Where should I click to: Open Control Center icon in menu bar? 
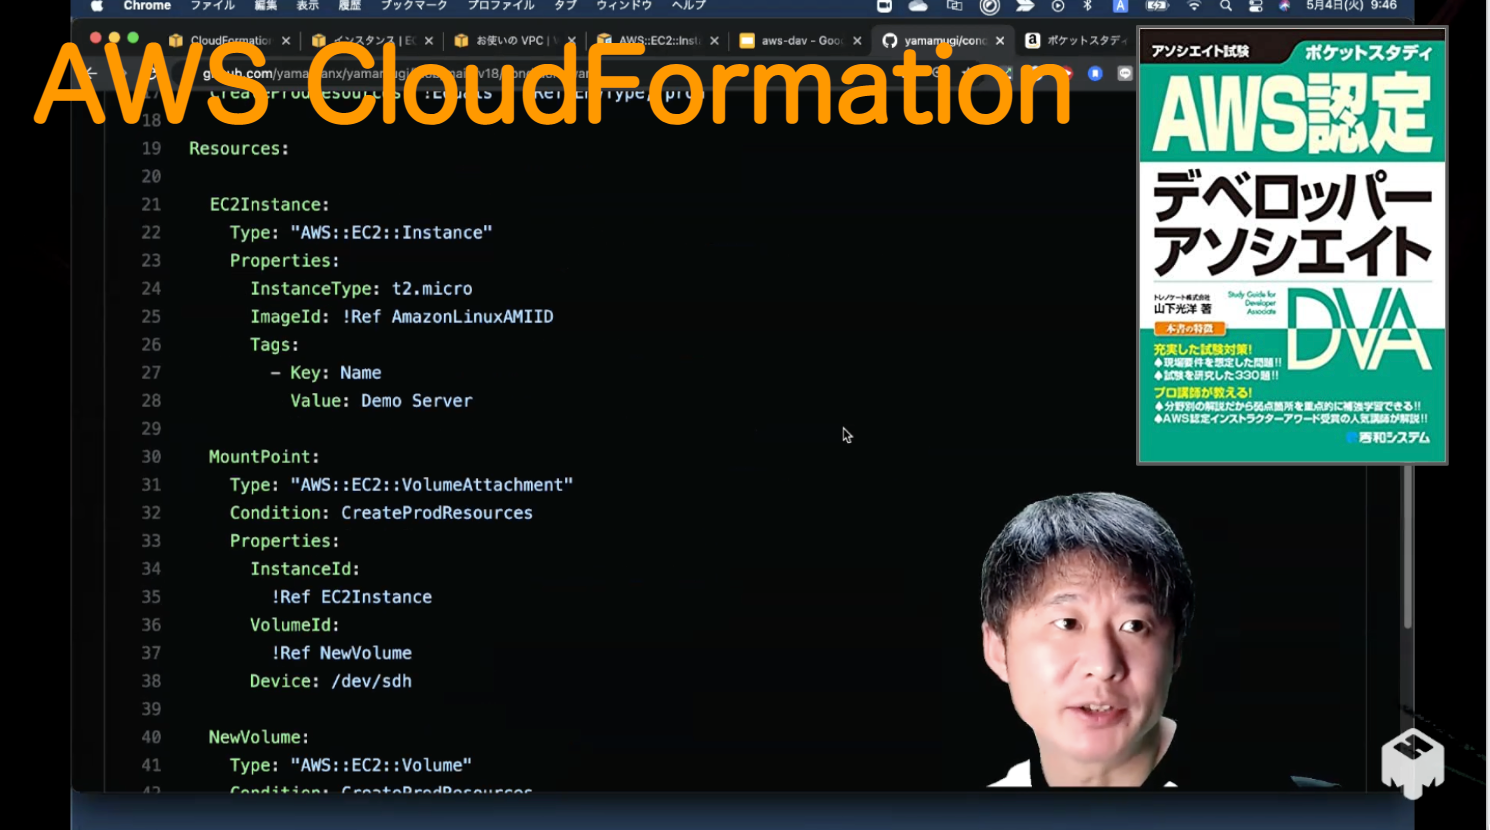coord(1255,6)
